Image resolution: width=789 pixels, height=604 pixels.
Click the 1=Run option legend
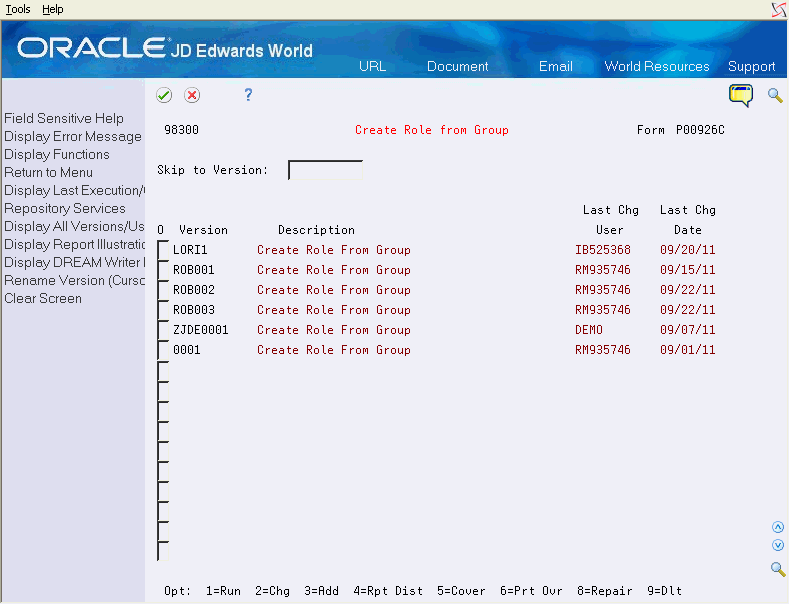coord(223,591)
